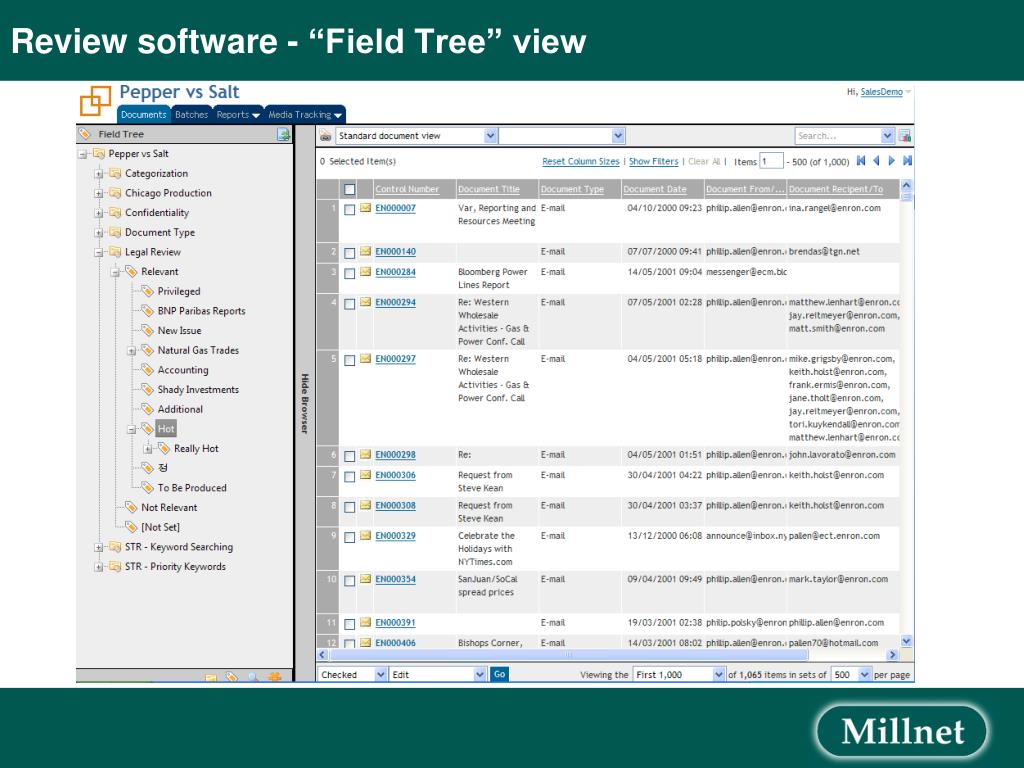This screenshot has height=768, width=1024.
Task: Expand the Categorization folder node
Action: tap(99, 174)
